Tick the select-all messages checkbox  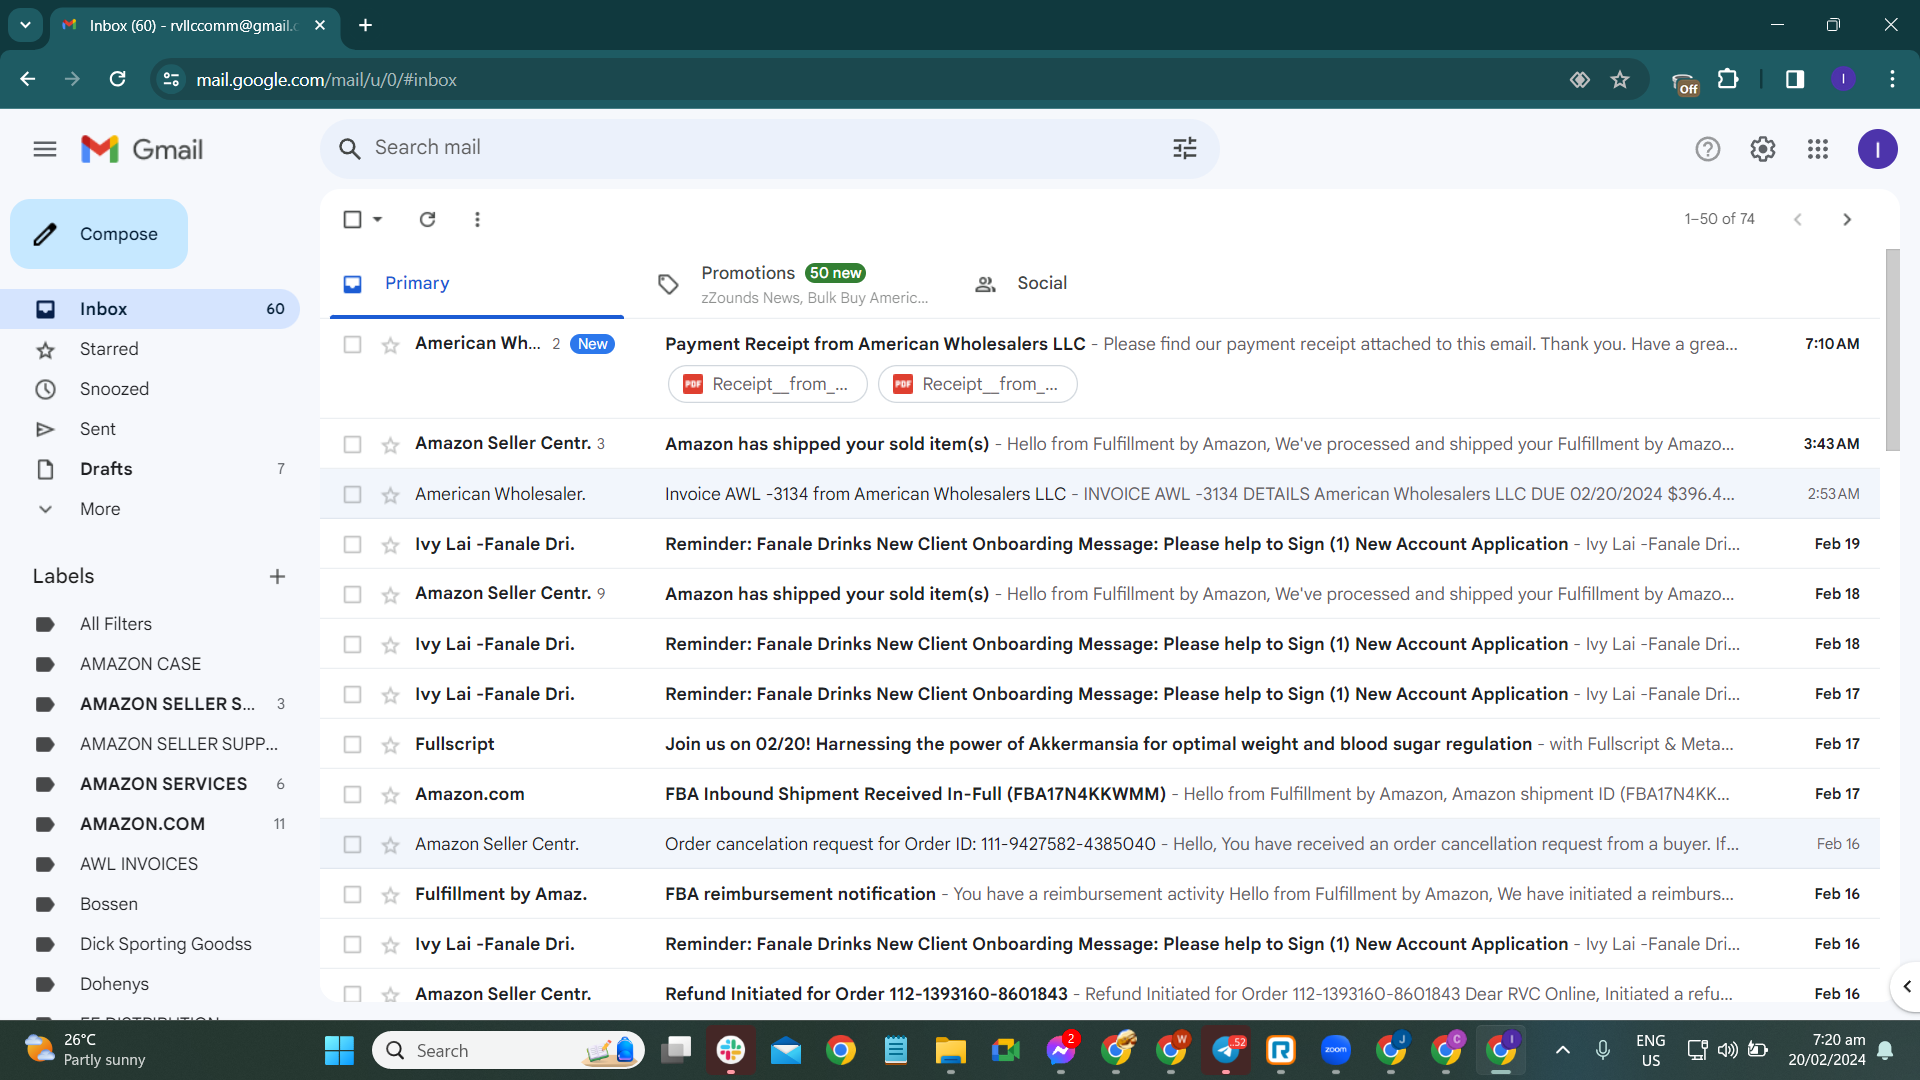click(x=352, y=219)
